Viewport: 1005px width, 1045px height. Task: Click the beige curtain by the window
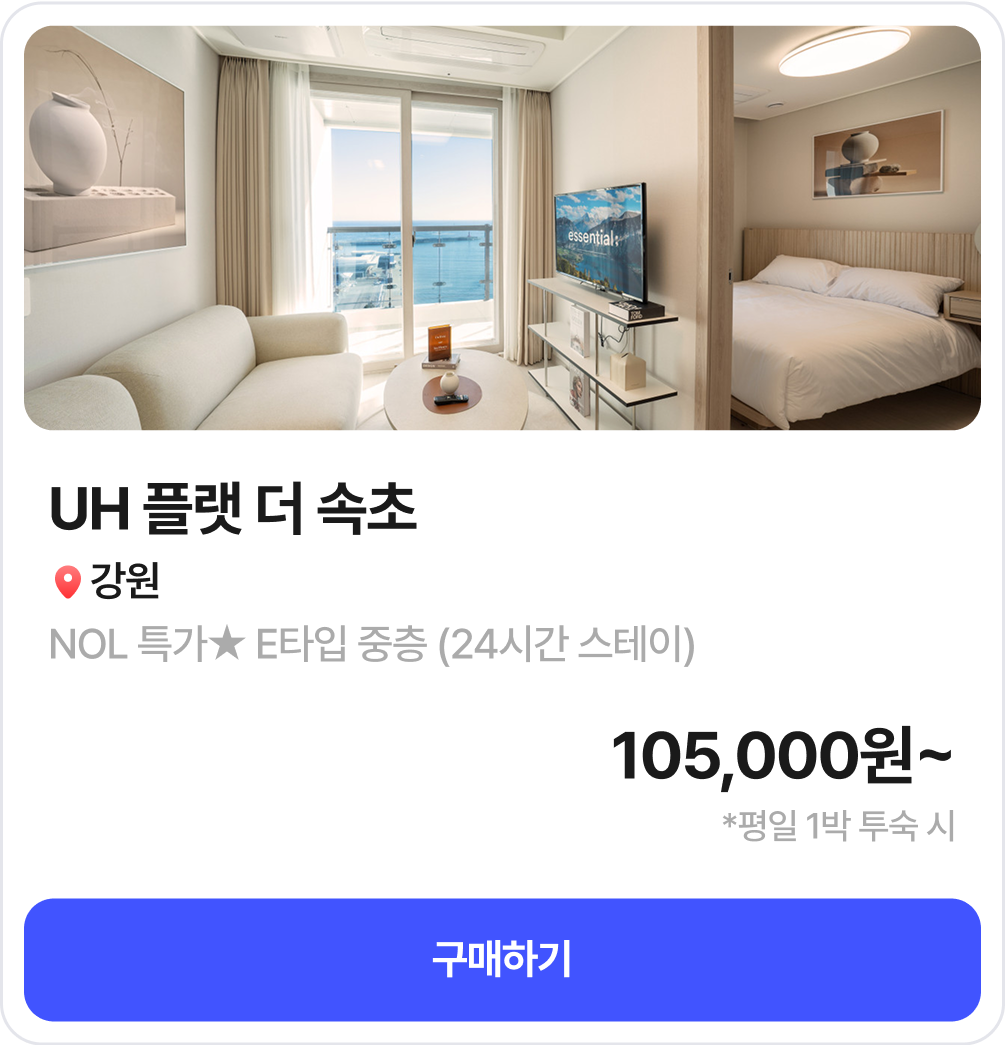point(242,187)
